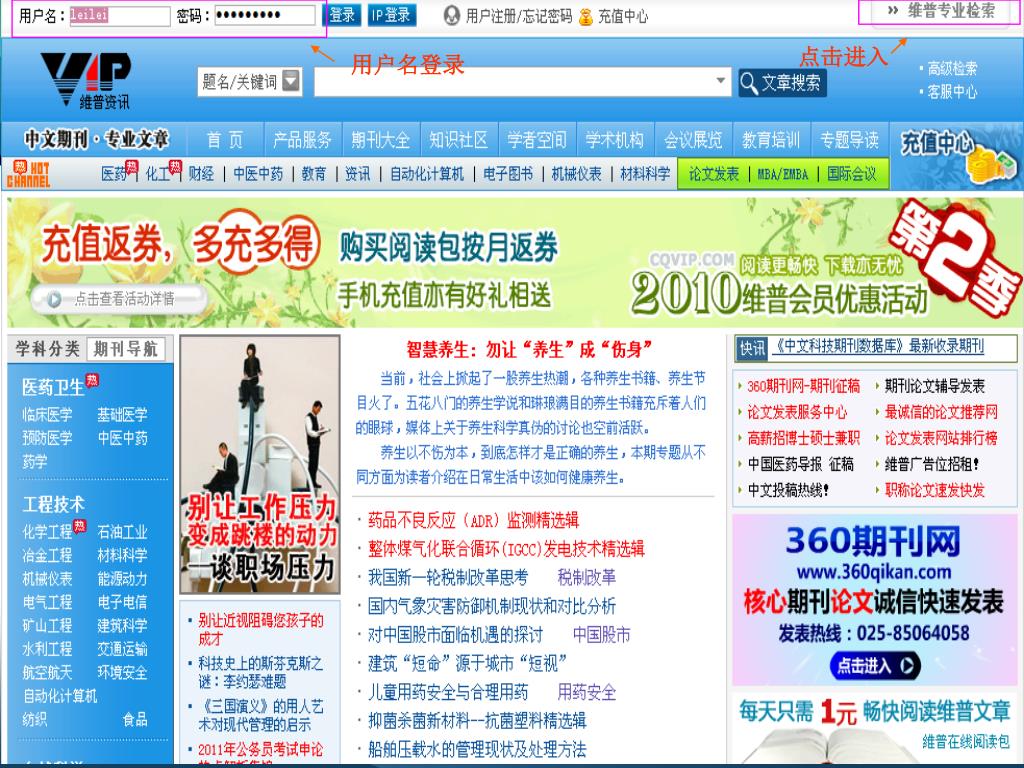Open 航空航天 subject category
1024x768 pixels.
click(x=47, y=673)
